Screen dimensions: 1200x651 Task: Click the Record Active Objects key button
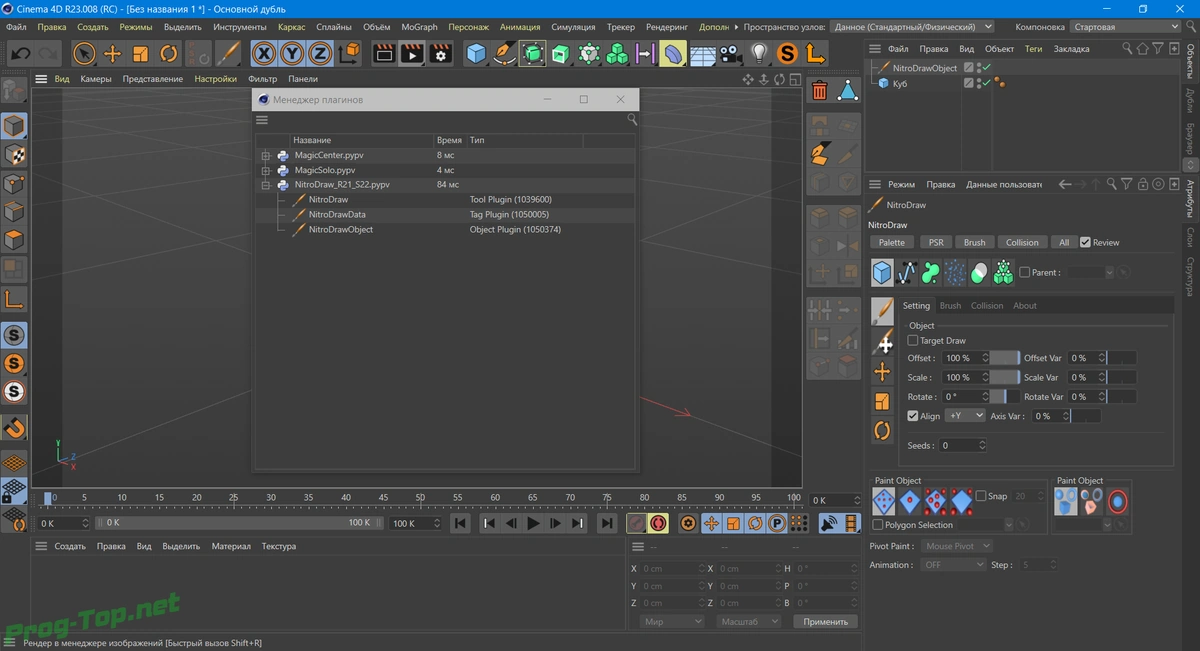pyautogui.click(x=636, y=523)
